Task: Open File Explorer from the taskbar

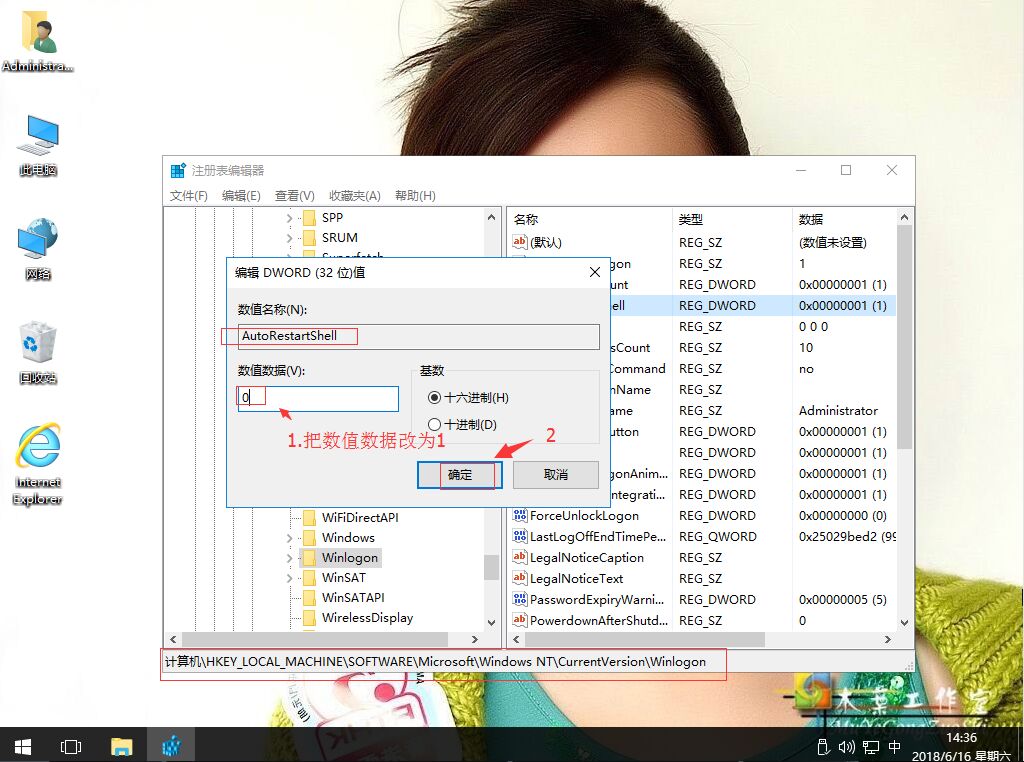Action: pos(122,746)
